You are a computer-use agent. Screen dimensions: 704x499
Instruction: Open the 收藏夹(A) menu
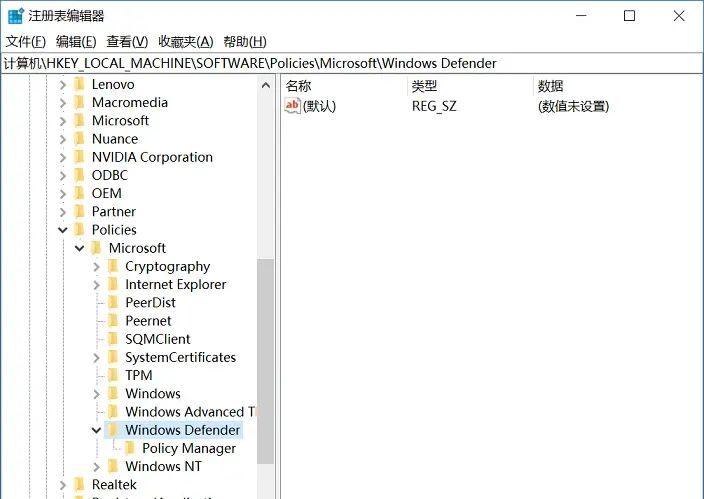coord(185,42)
